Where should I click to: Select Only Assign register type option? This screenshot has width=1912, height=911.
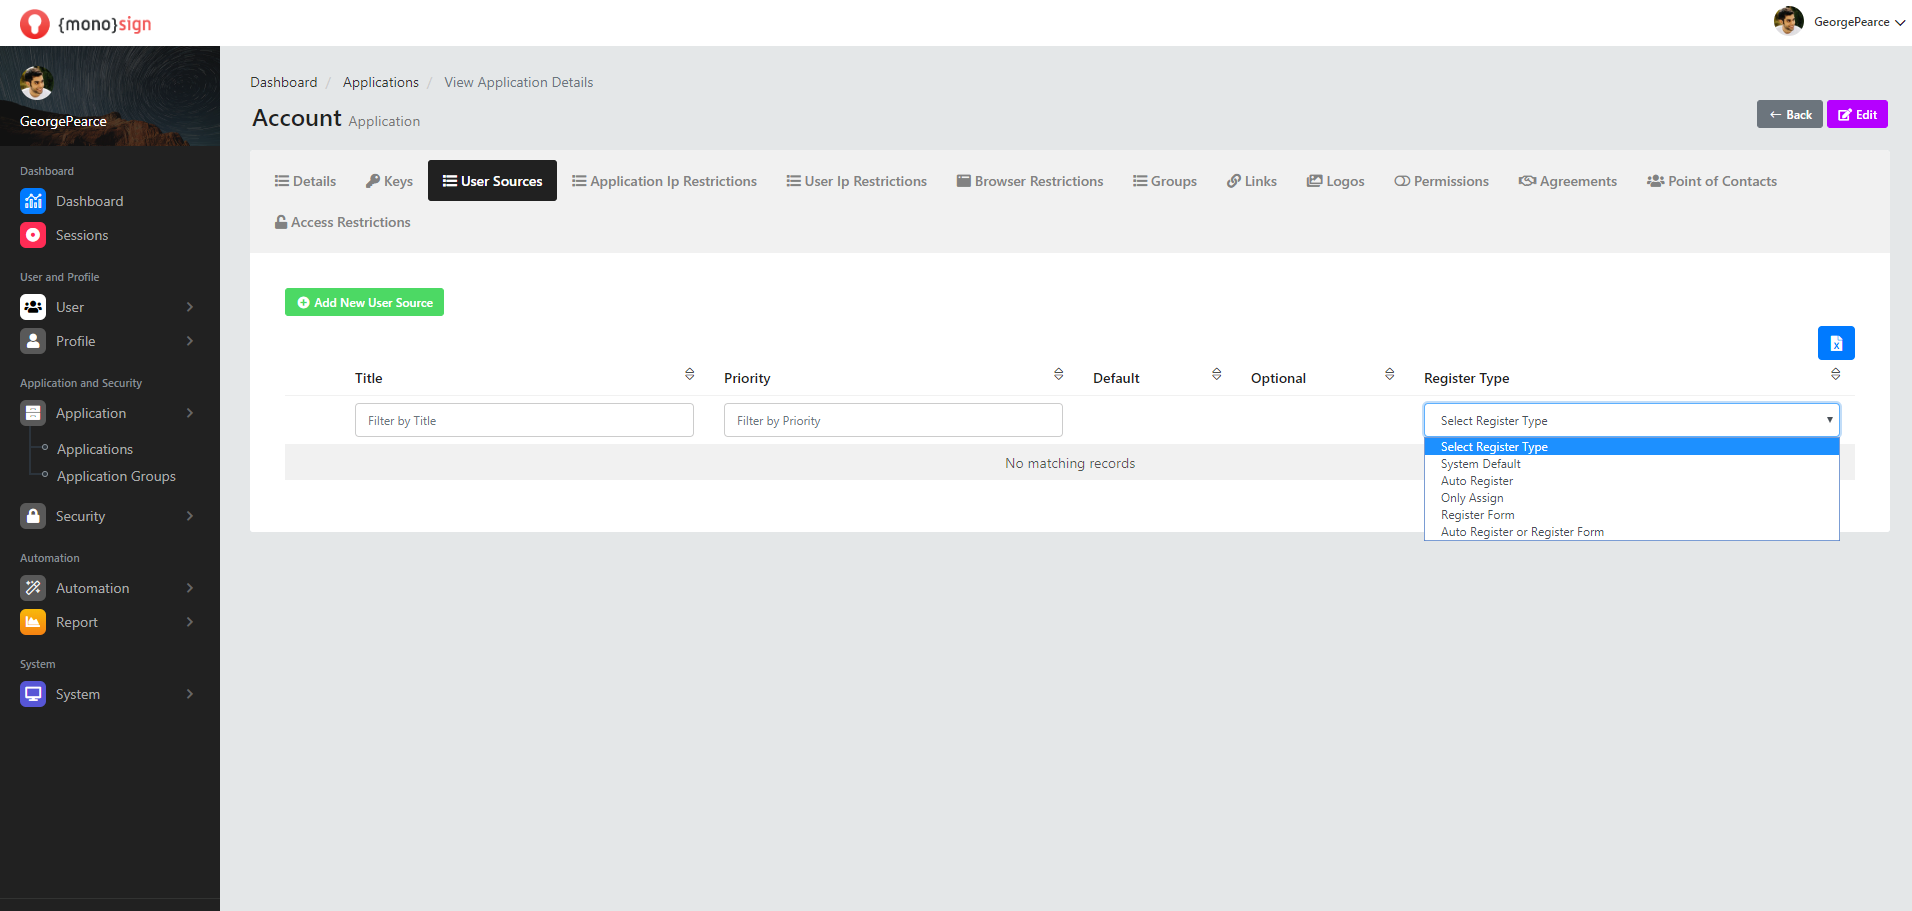[1471, 498]
